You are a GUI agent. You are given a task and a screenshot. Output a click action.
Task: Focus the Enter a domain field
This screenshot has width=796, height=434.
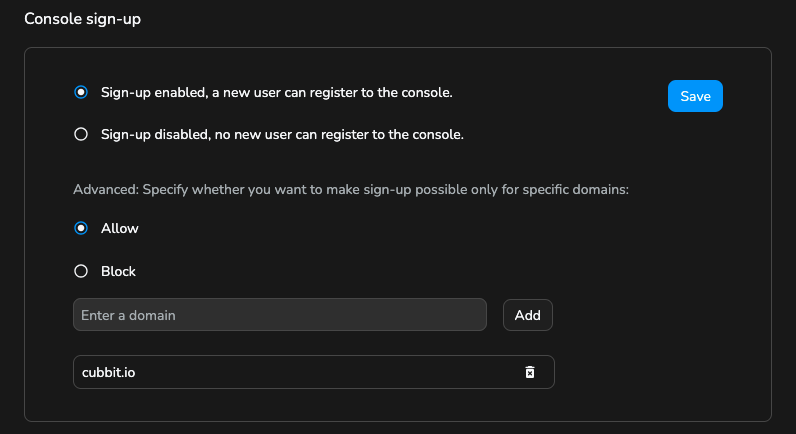coord(280,315)
